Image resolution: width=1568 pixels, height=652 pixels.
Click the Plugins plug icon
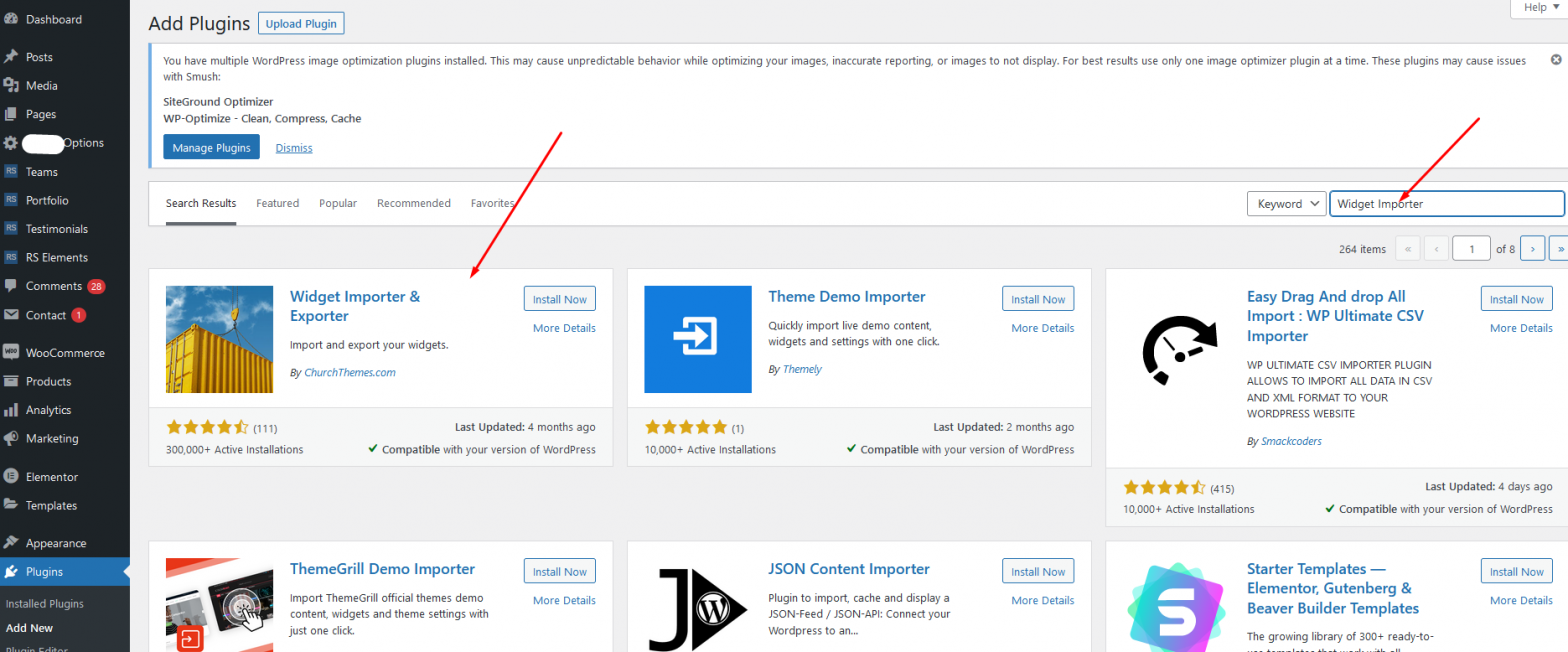[x=11, y=572]
